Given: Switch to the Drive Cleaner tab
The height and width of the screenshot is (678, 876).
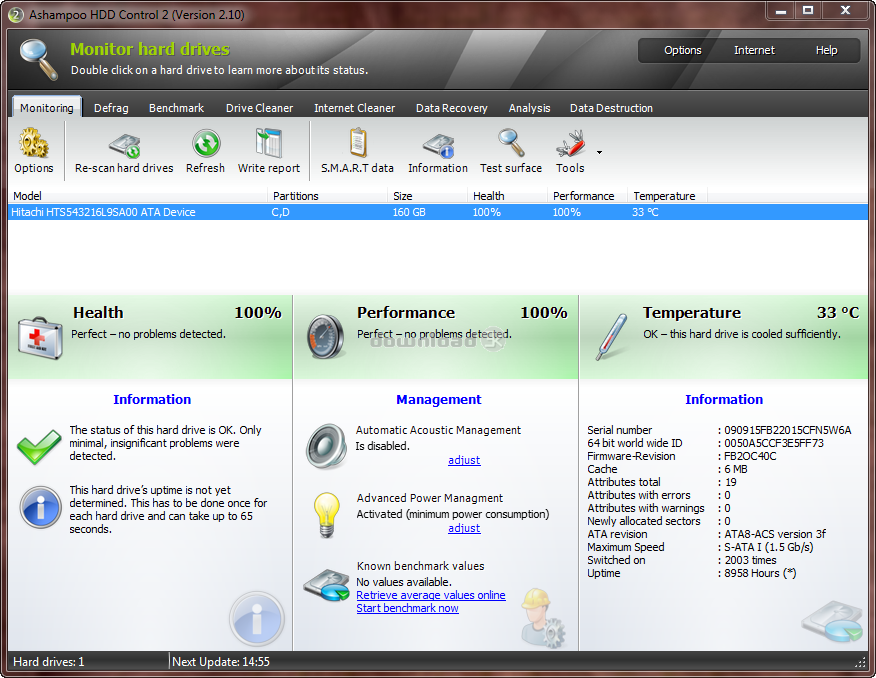Looking at the screenshot, I should pos(259,108).
